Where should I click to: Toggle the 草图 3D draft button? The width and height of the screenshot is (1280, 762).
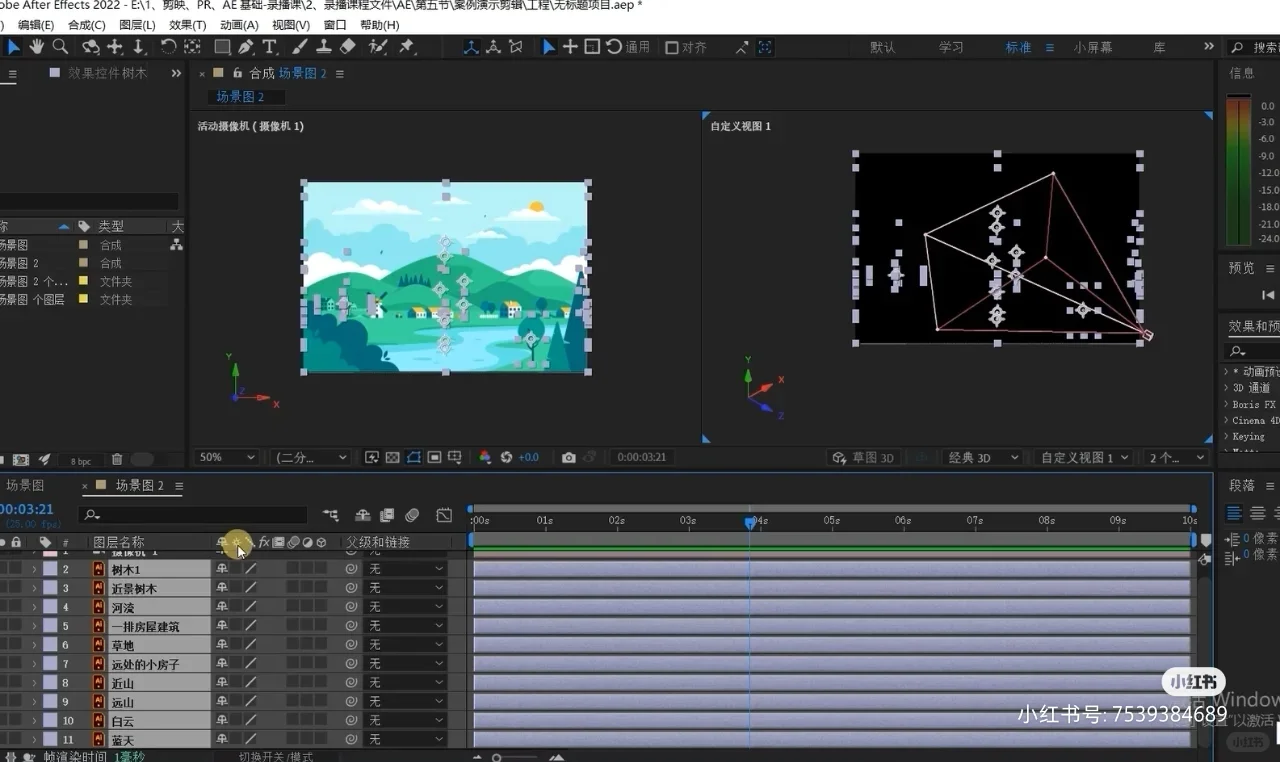[863, 457]
